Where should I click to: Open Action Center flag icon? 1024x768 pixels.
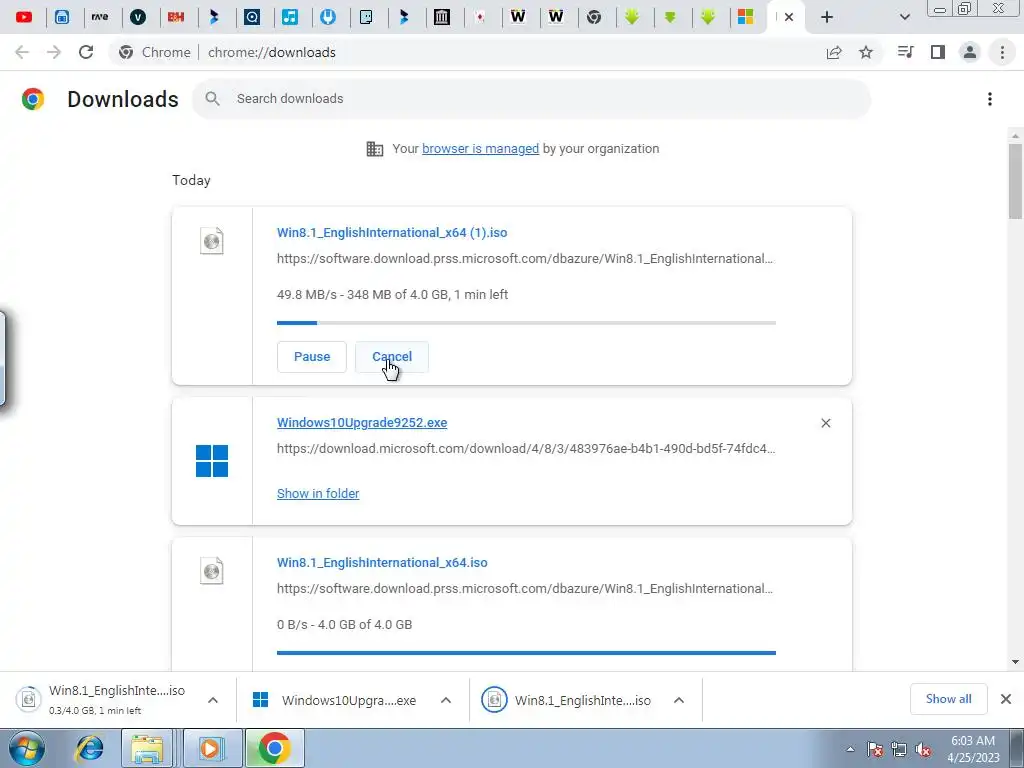[x=874, y=749]
